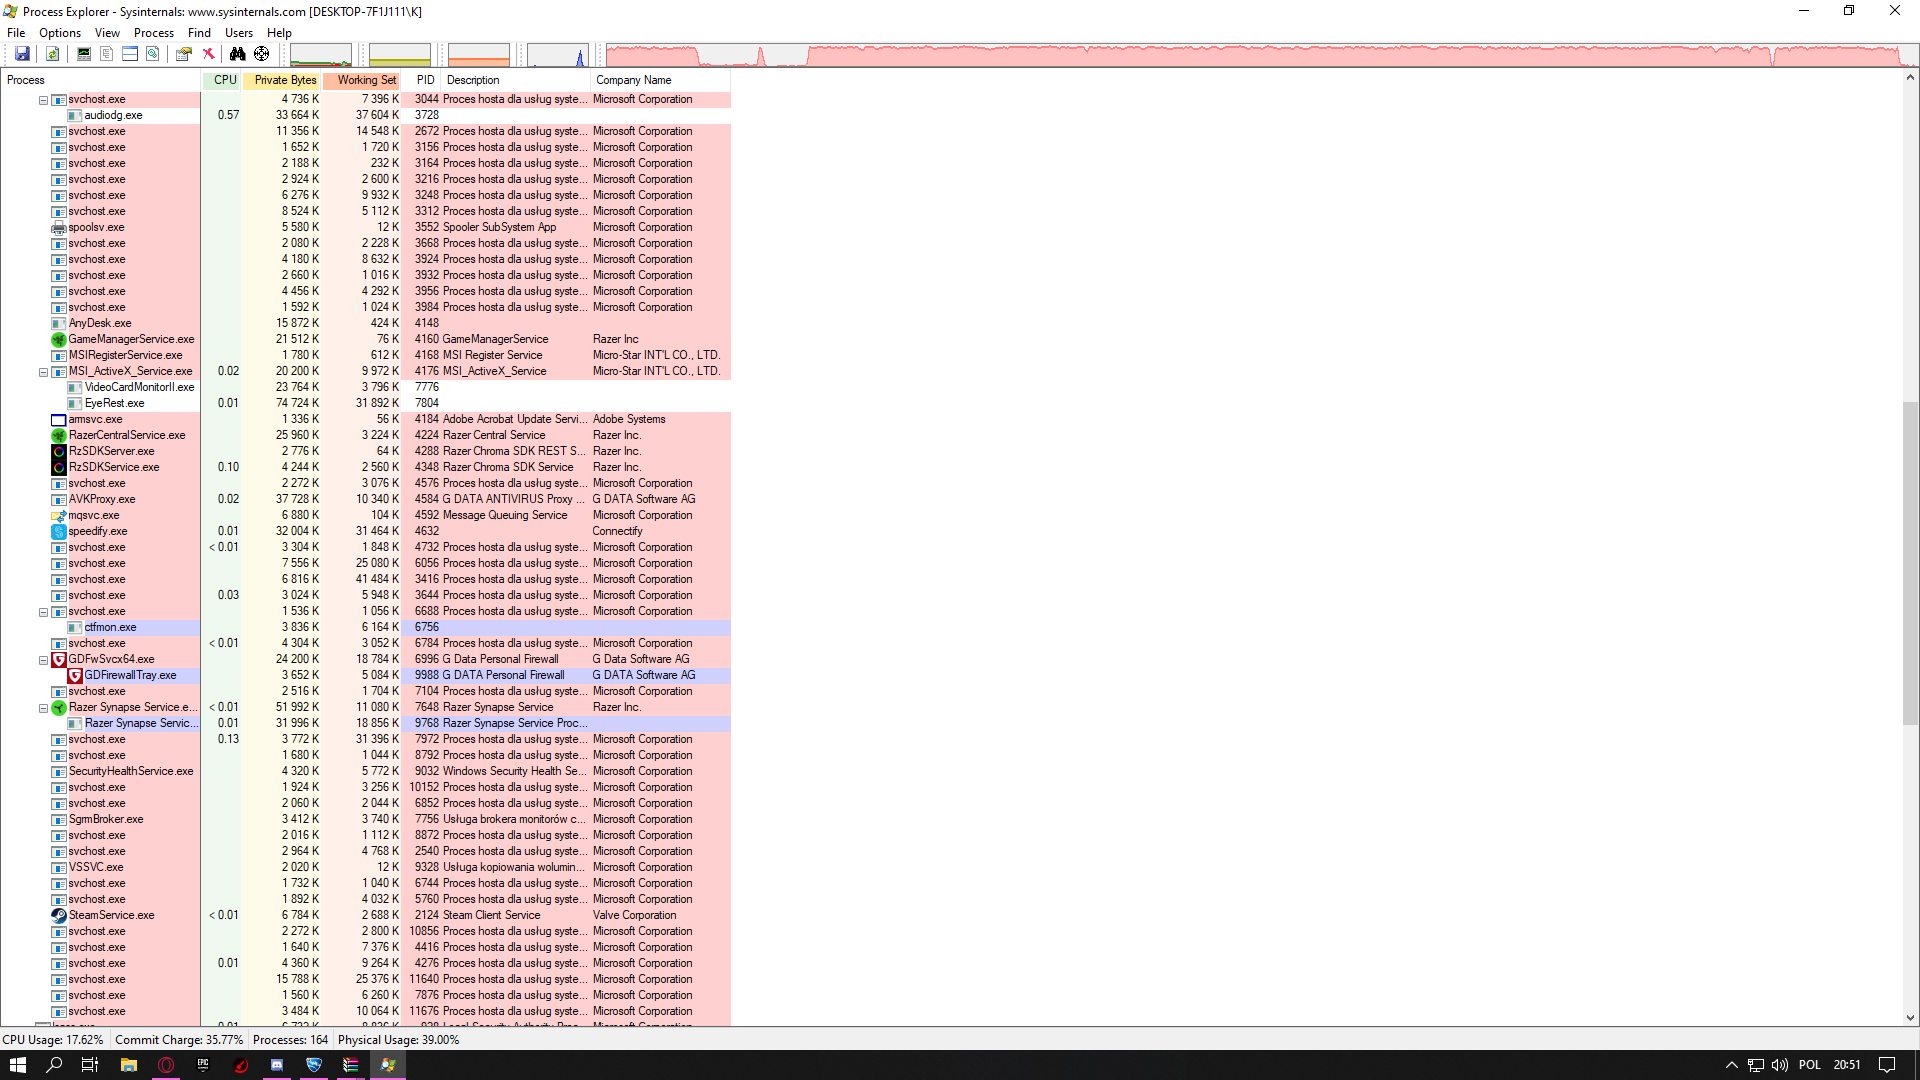Viewport: 1920px width, 1080px height.
Task: Select the GameManagerService.exe process
Action: click(x=131, y=339)
